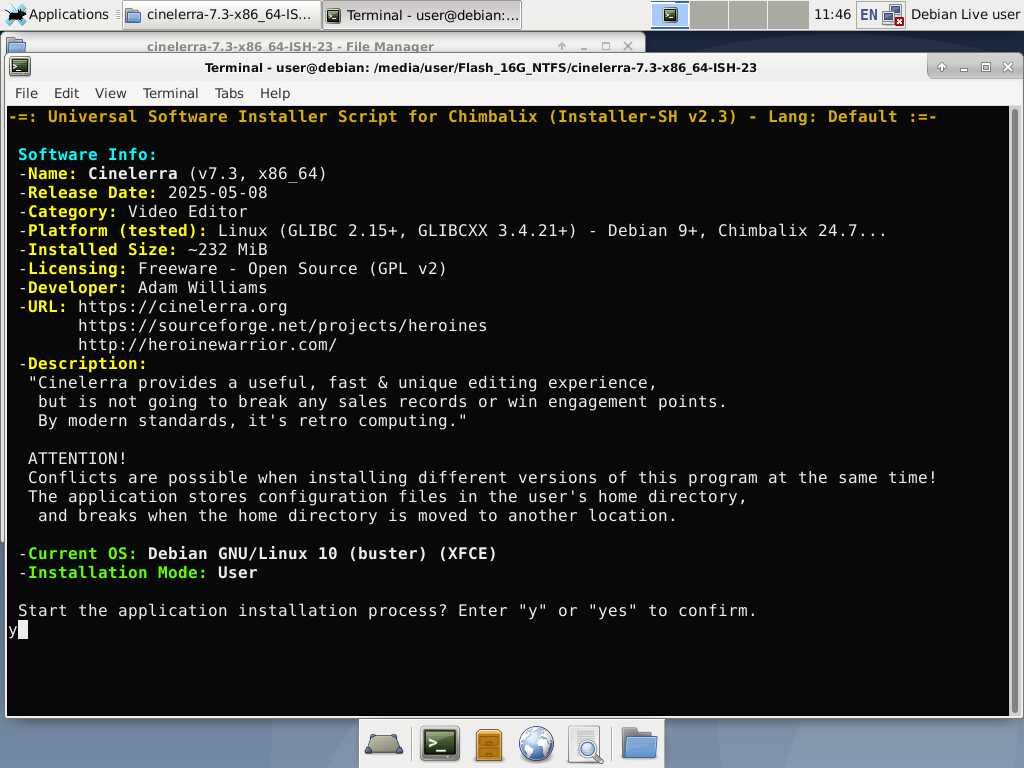Image resolution: width=1024 pixels, height=768 pixels.
Task: Click the "Installation Mode:" label
Action: (117, 573)
